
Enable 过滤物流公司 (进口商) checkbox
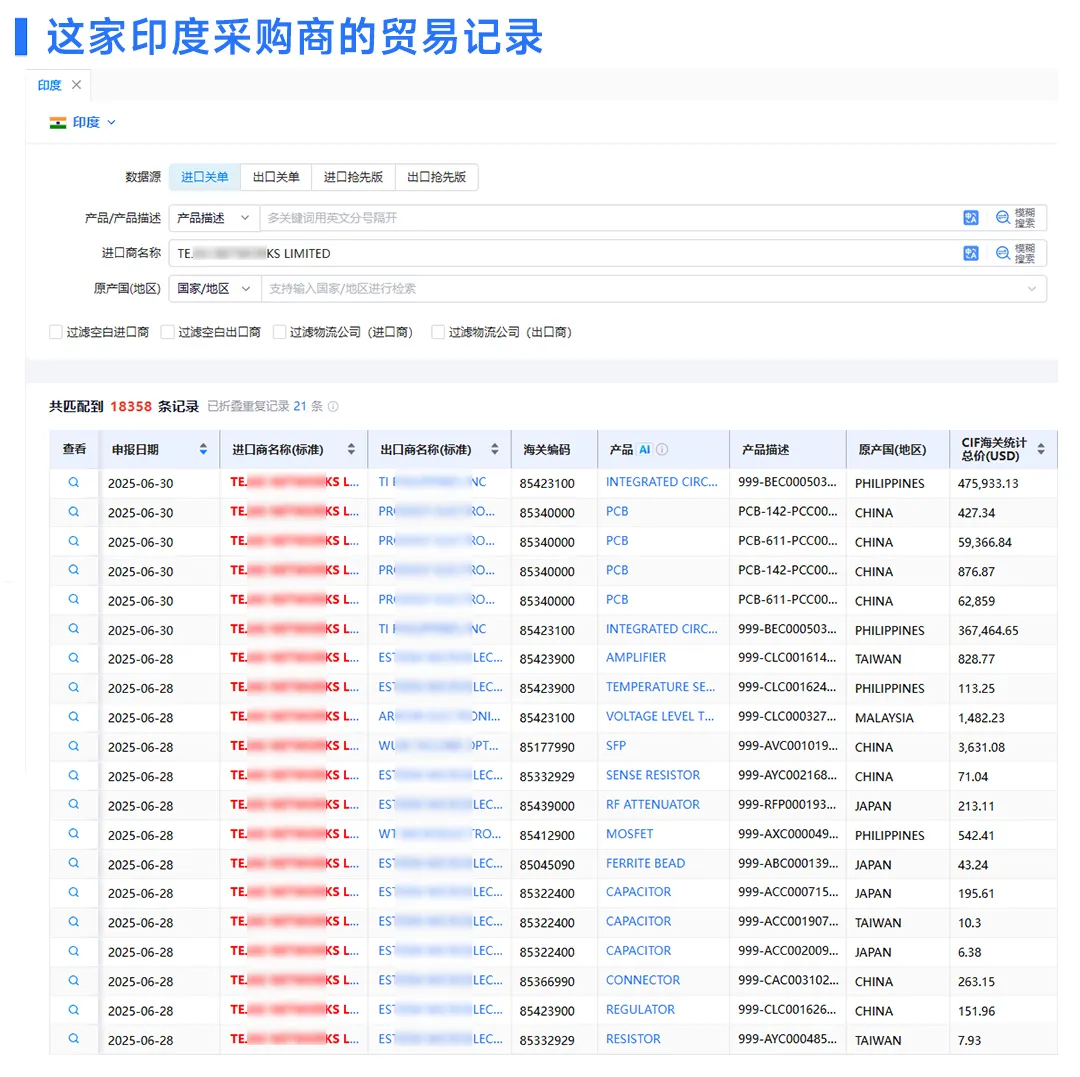279,332
